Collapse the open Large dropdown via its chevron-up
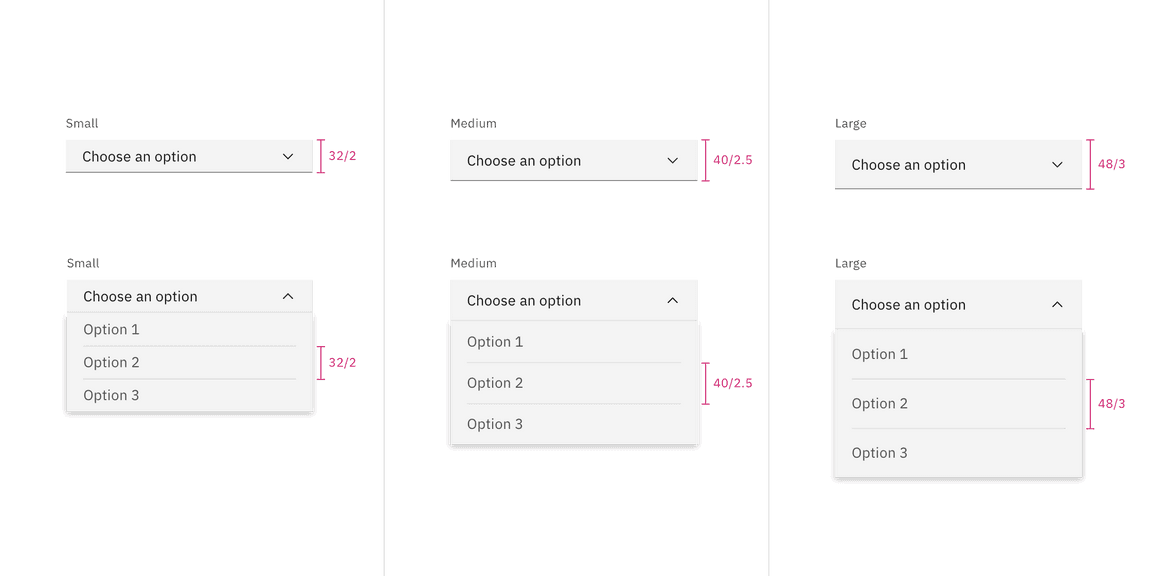1152x576 pixels. pyautogui.click(x=1057, y=305)
